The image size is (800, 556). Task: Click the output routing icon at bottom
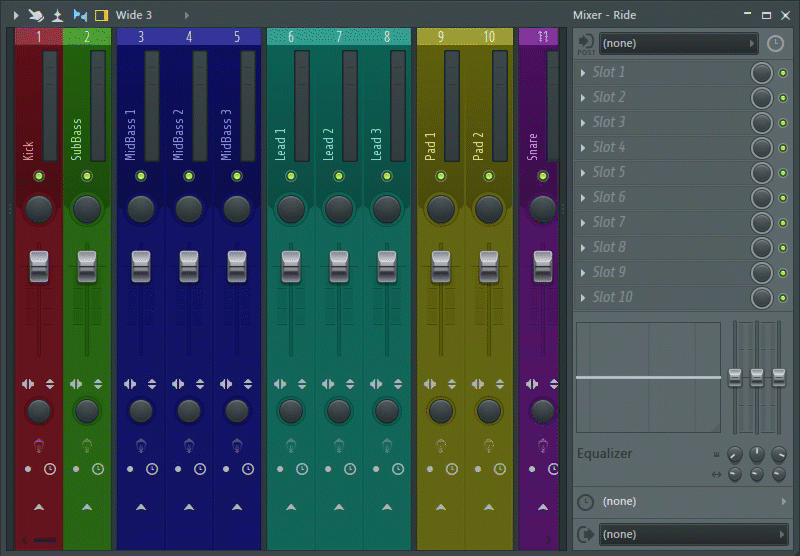click(585, 534)
